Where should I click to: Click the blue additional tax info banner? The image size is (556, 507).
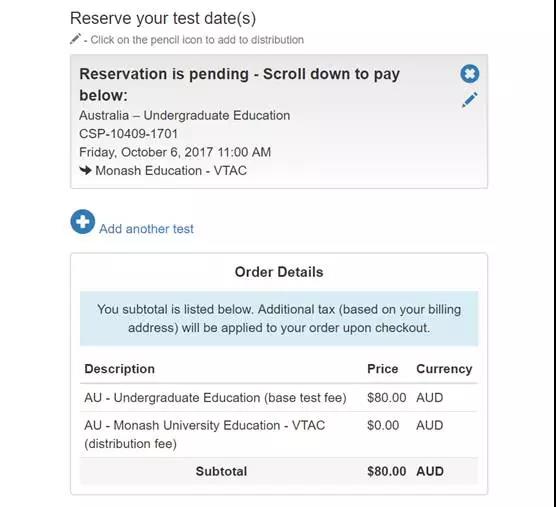[279, 318]
